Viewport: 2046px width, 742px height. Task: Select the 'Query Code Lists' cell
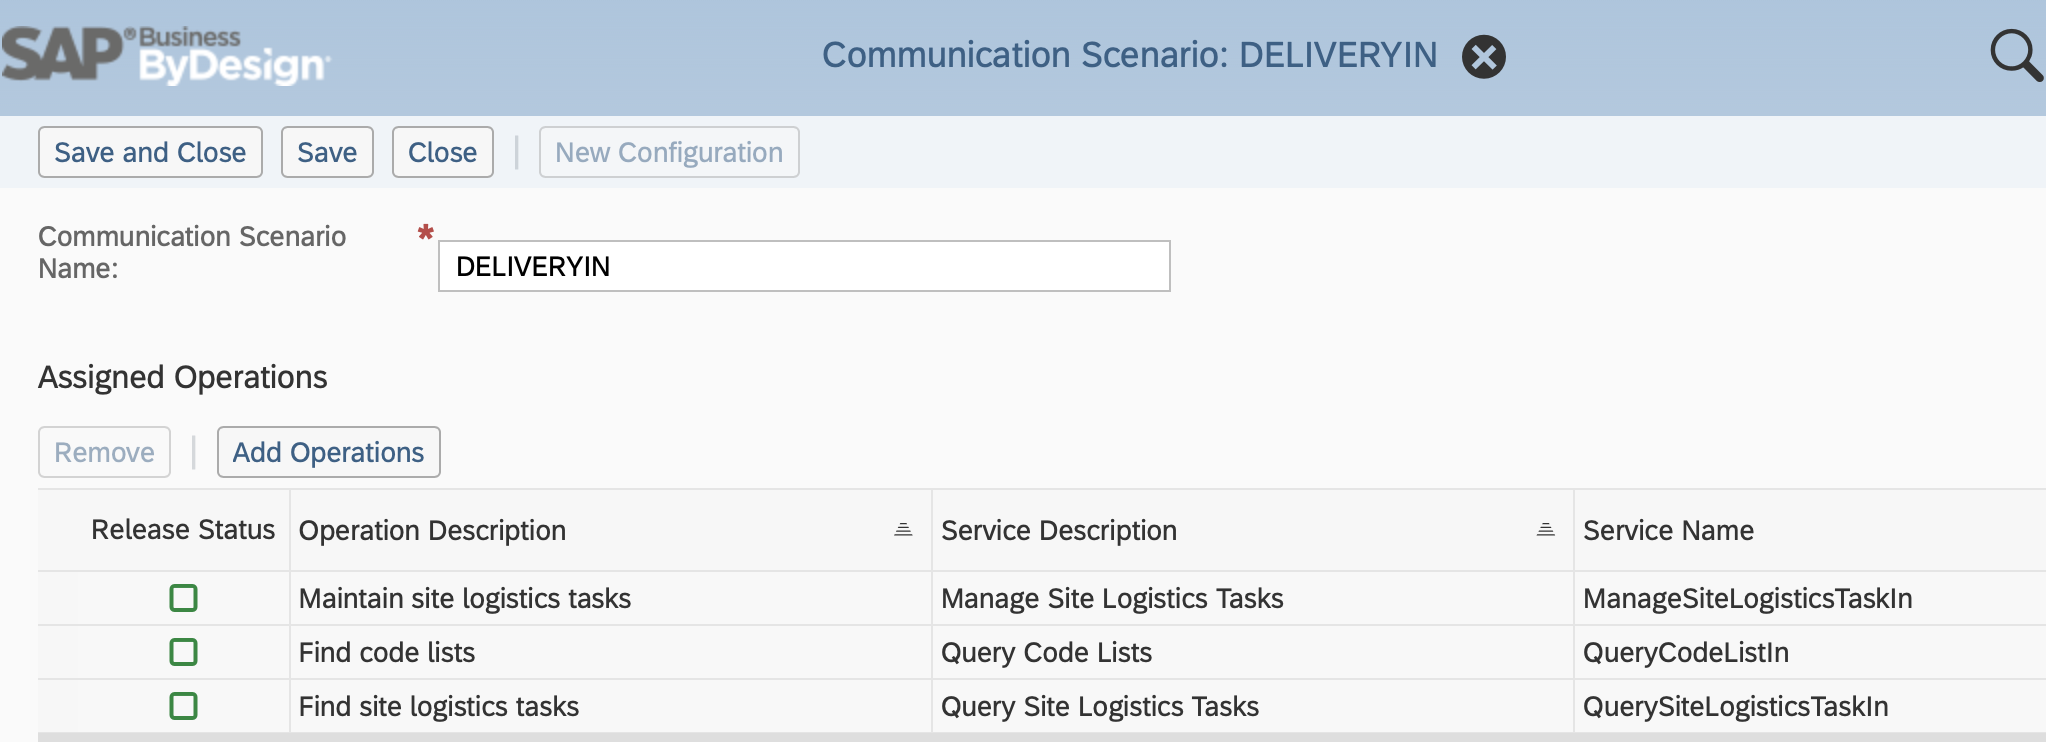1253,652
